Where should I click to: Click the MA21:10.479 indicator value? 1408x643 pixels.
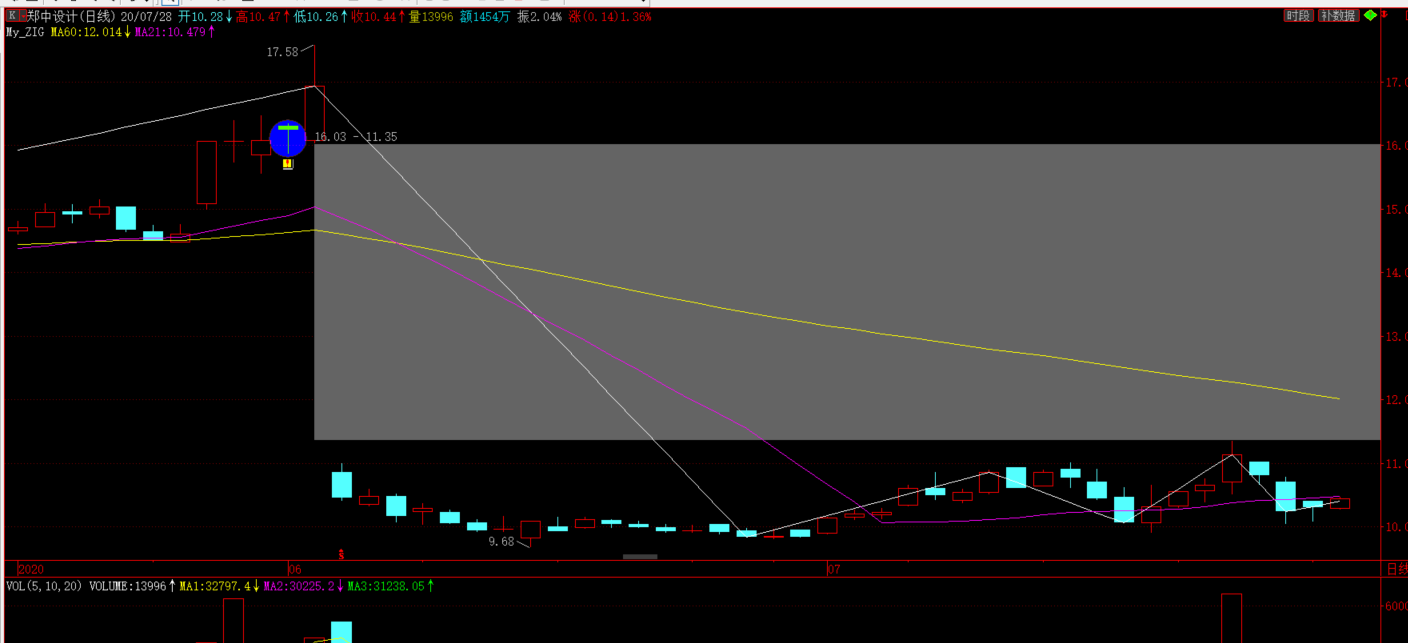coord(170,32)
